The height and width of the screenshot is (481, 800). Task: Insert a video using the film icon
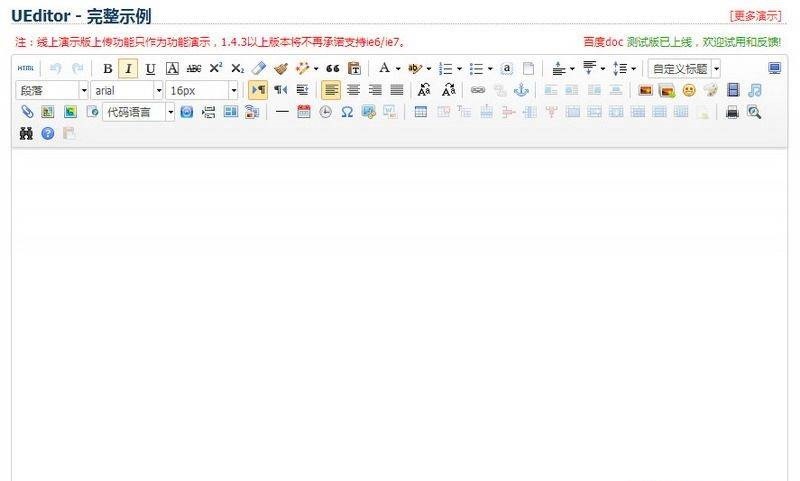[x=733, y=90]
